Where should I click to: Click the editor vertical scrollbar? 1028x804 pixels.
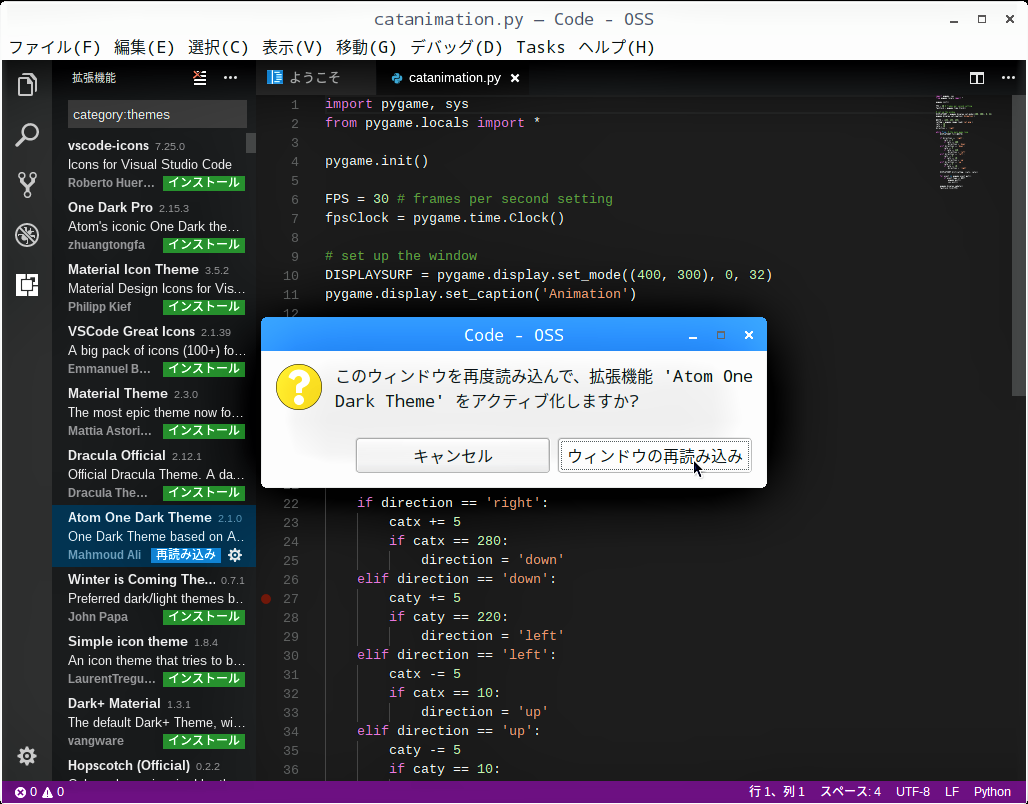1019,246
